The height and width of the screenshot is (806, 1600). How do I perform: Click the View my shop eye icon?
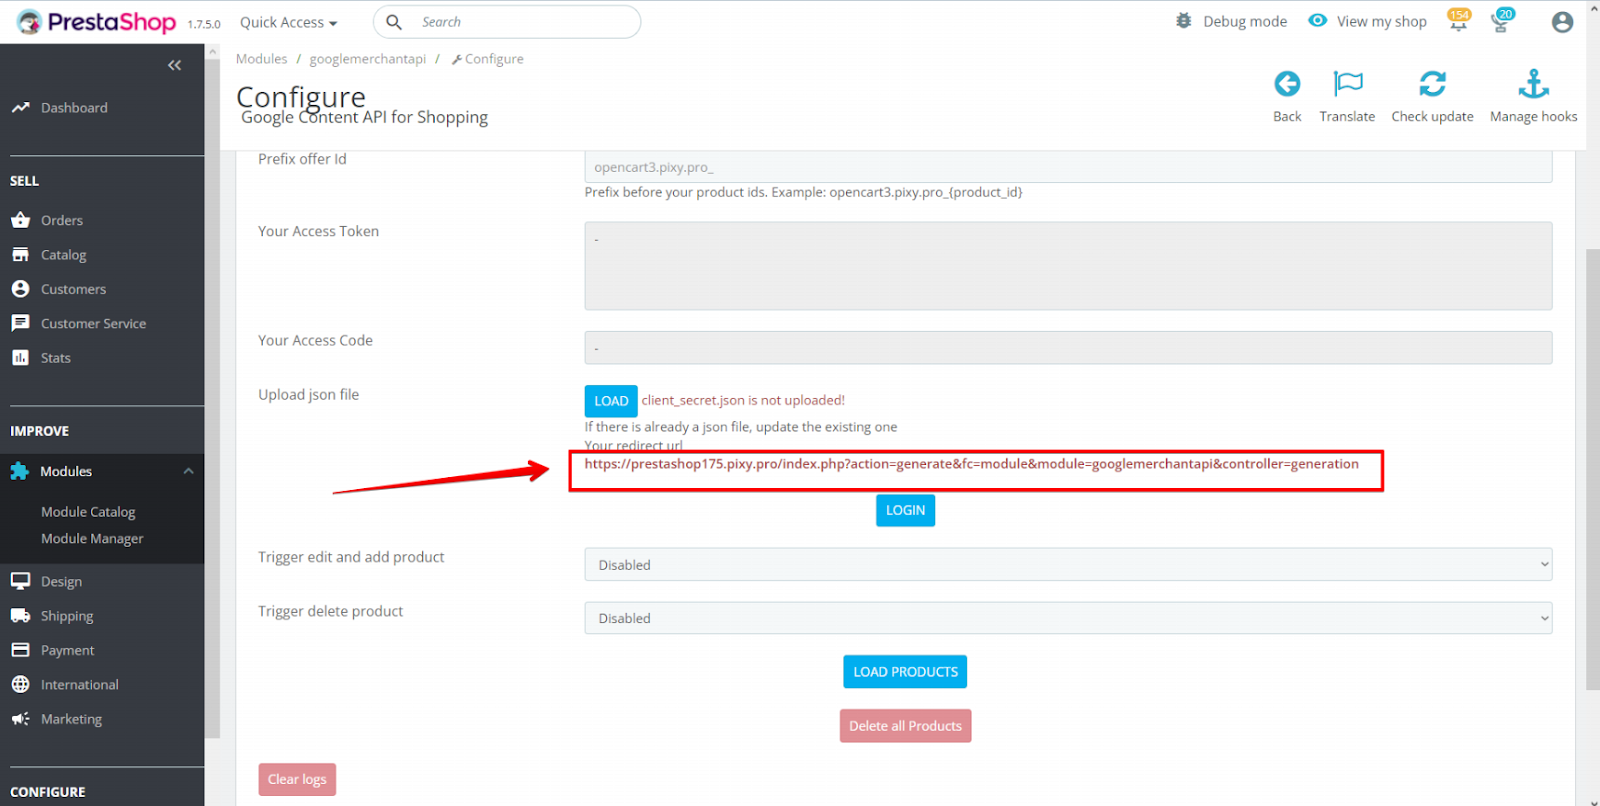(x=1318, y=21)
